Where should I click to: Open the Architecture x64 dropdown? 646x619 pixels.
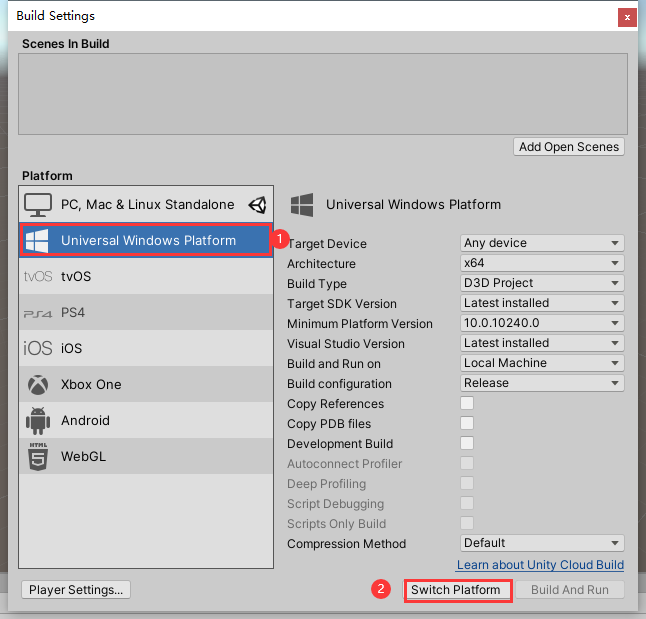pos(542,263)
